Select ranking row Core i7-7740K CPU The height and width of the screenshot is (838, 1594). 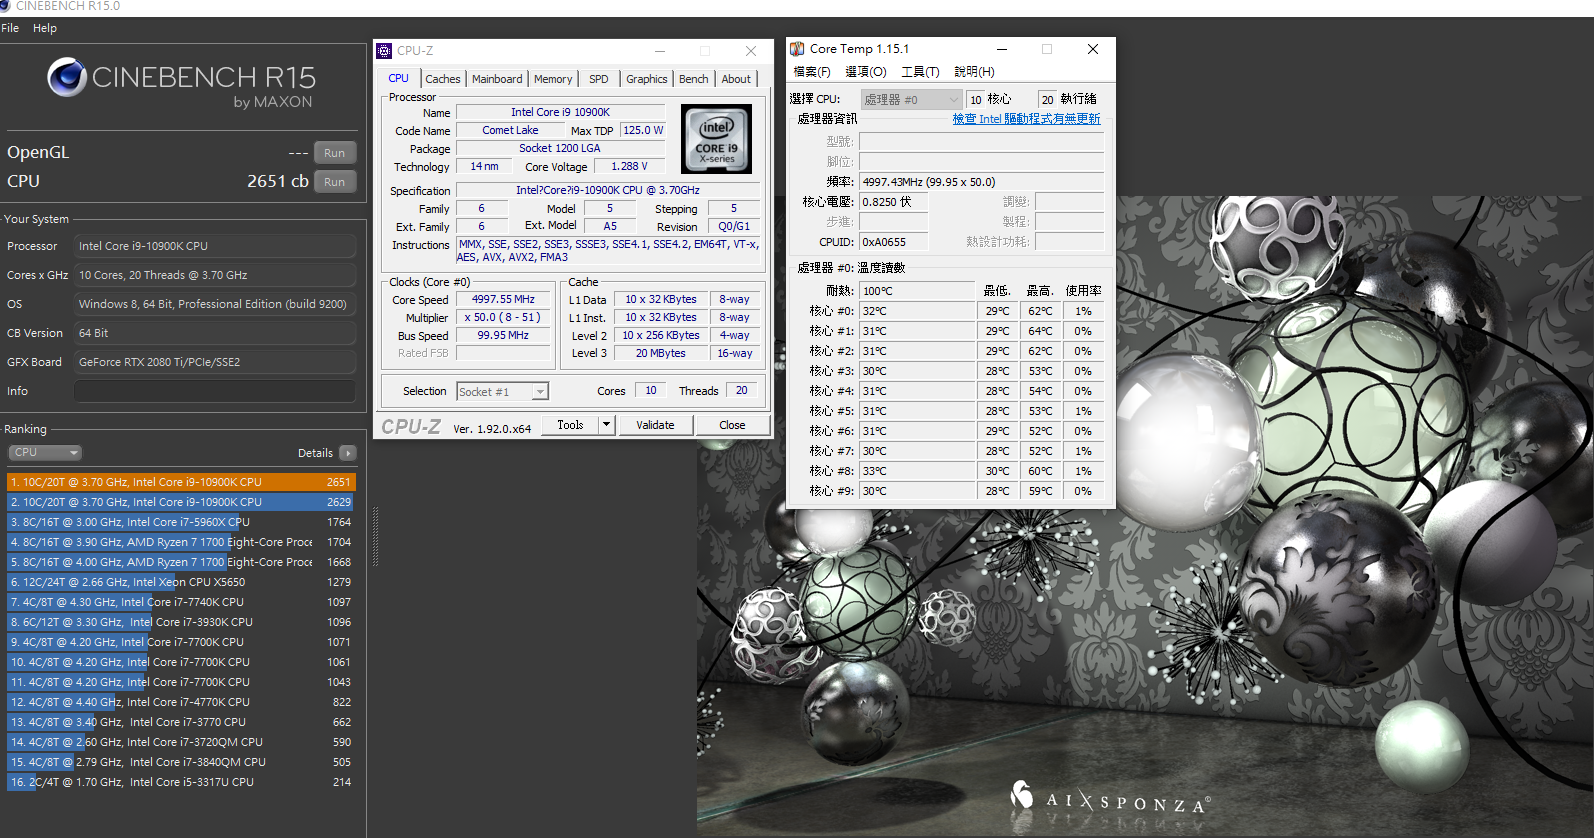click(x=181, y=602)
